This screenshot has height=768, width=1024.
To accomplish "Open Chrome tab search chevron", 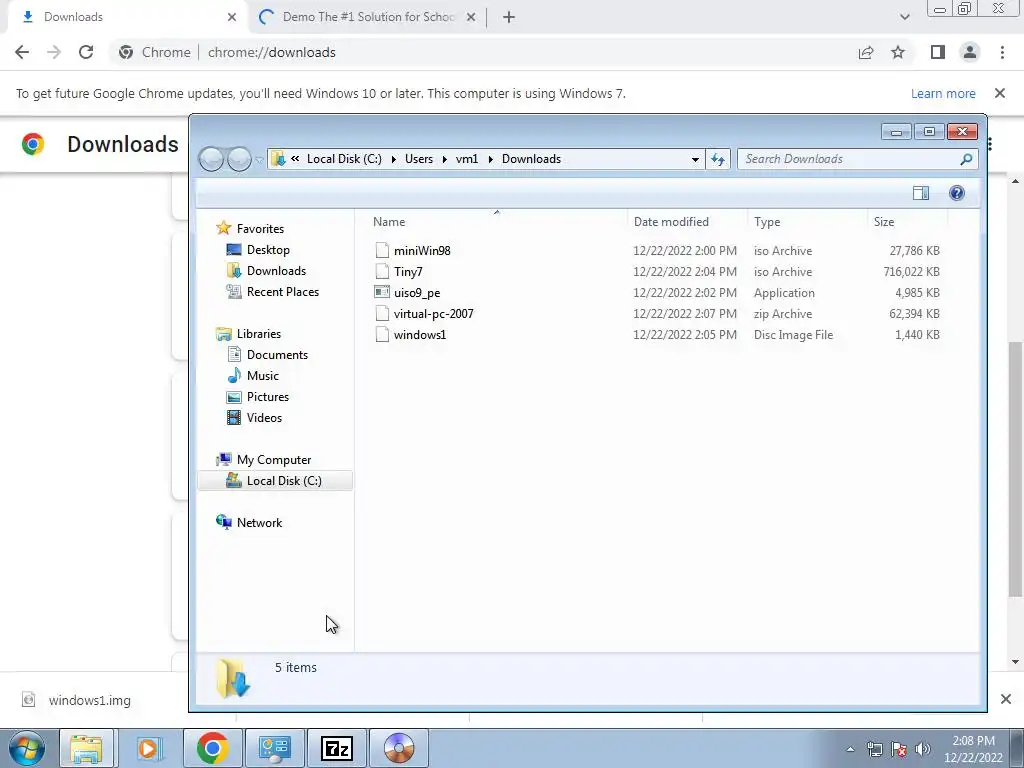I will pyautogui.click(x=904, y=17).
